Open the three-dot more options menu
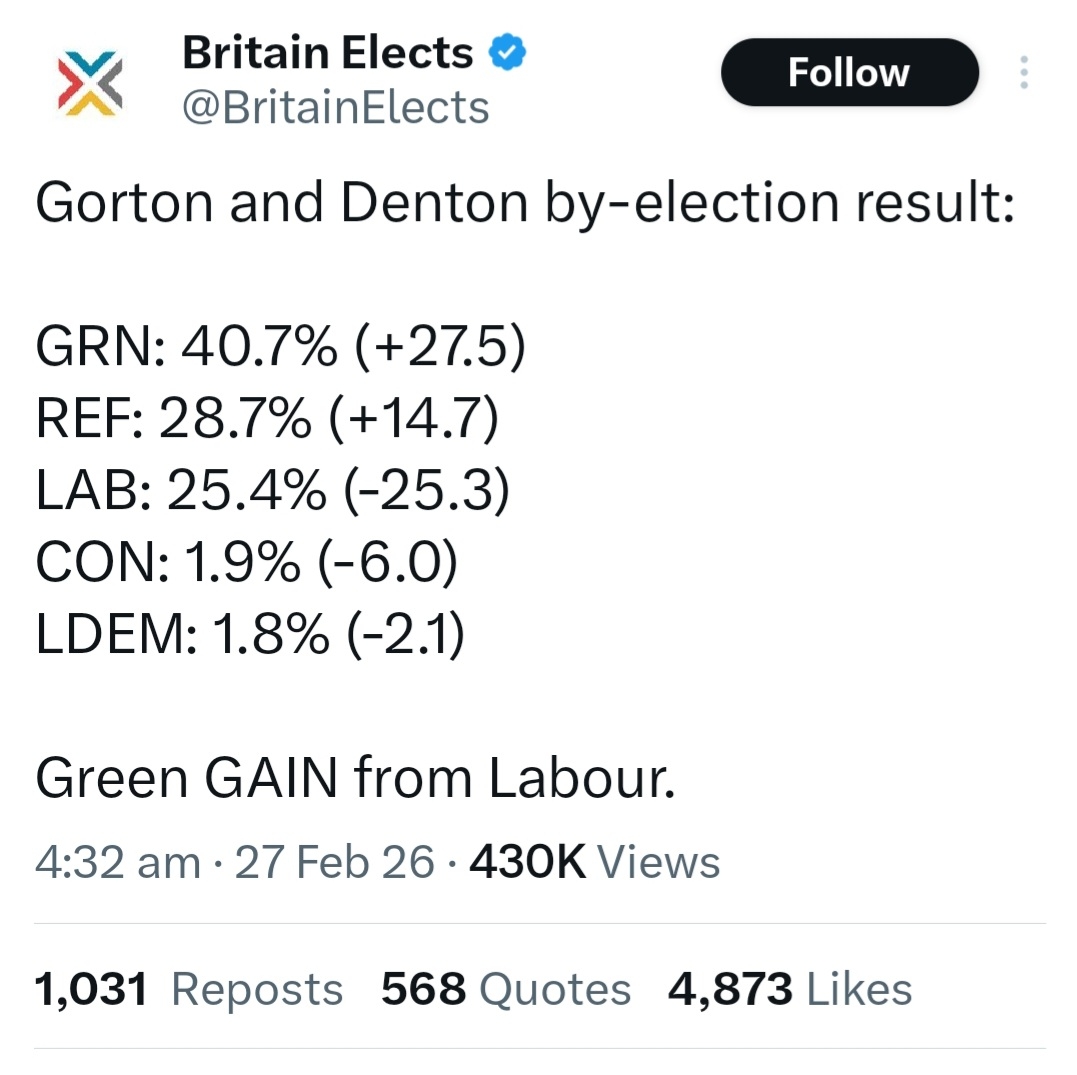Screen dimensions: 1077x1075 click(x=1023, y=73)
